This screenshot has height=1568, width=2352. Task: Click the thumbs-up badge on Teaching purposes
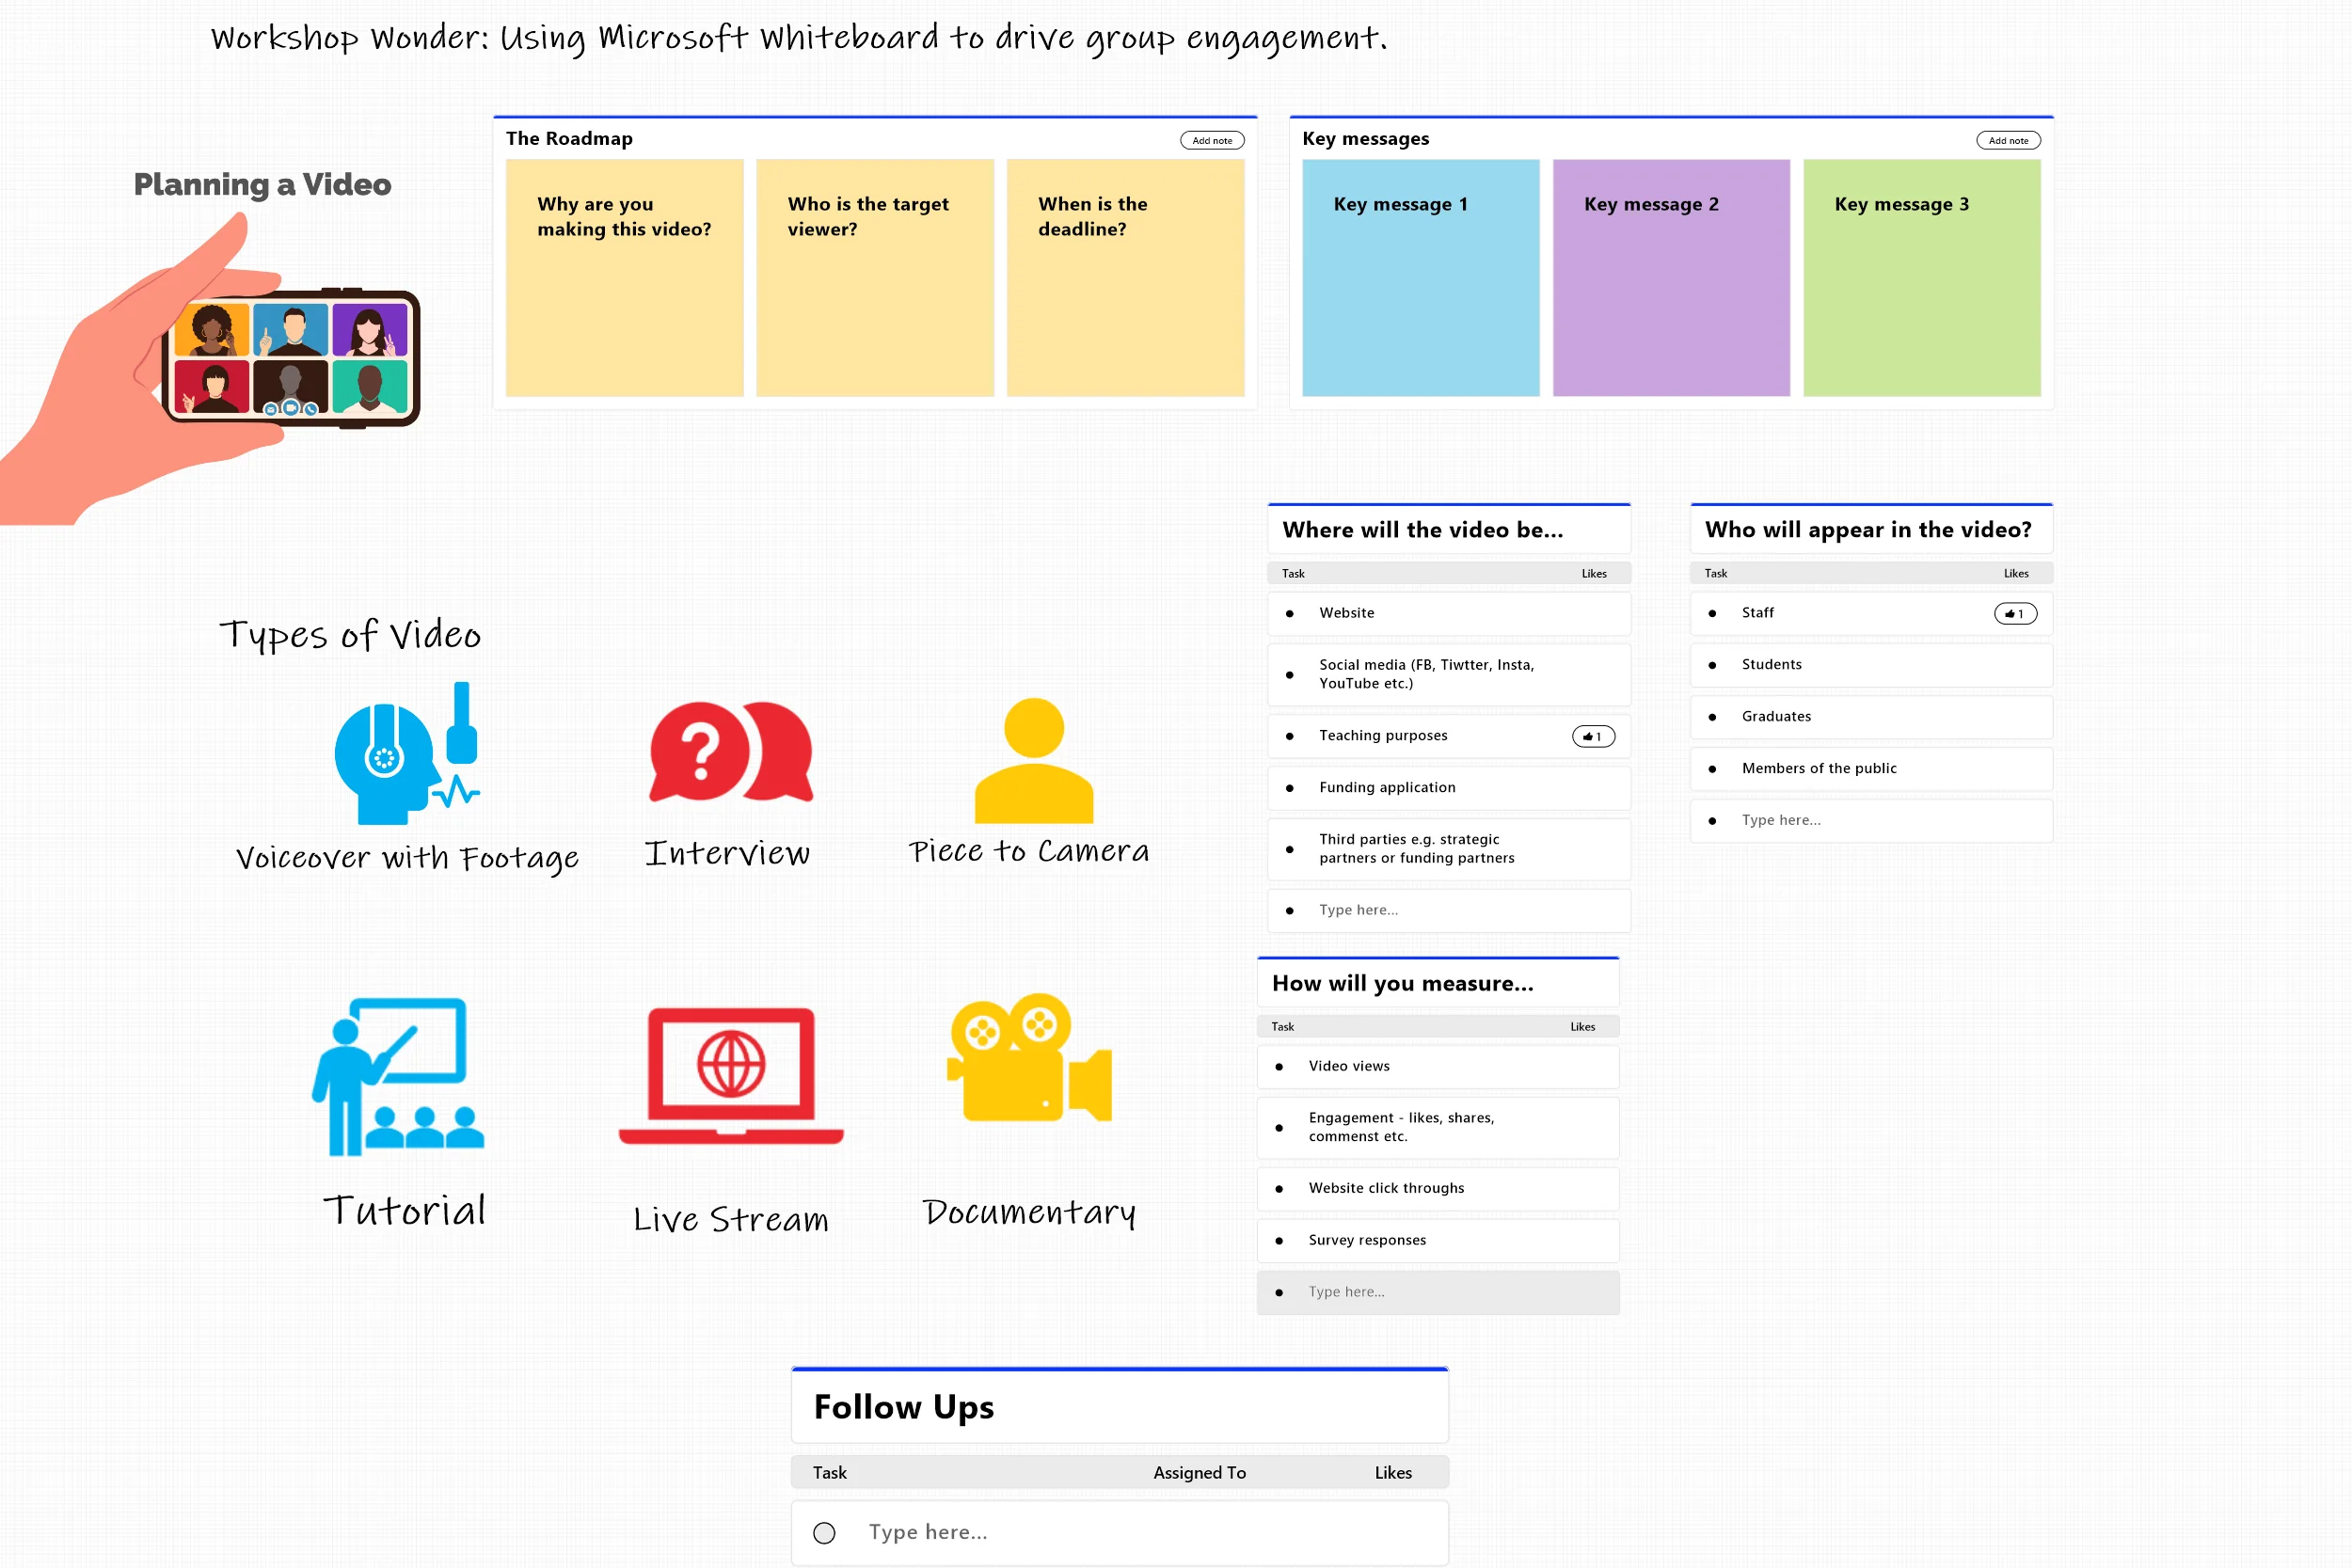(1592, 736)
